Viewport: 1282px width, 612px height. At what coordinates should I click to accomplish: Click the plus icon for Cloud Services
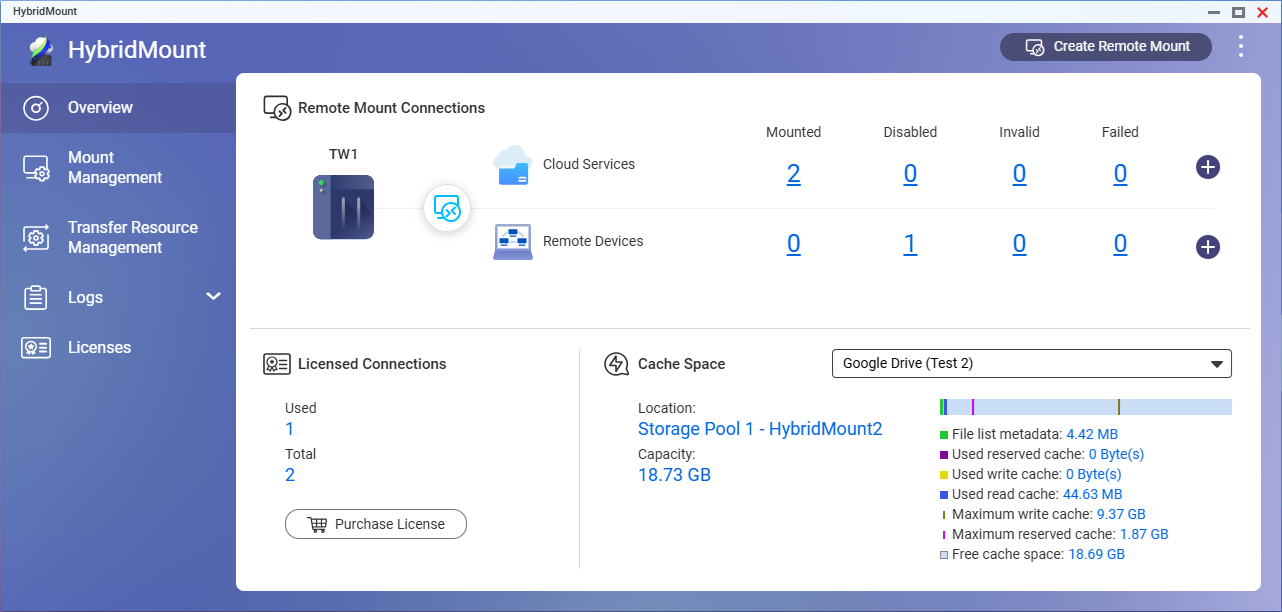1207,167
